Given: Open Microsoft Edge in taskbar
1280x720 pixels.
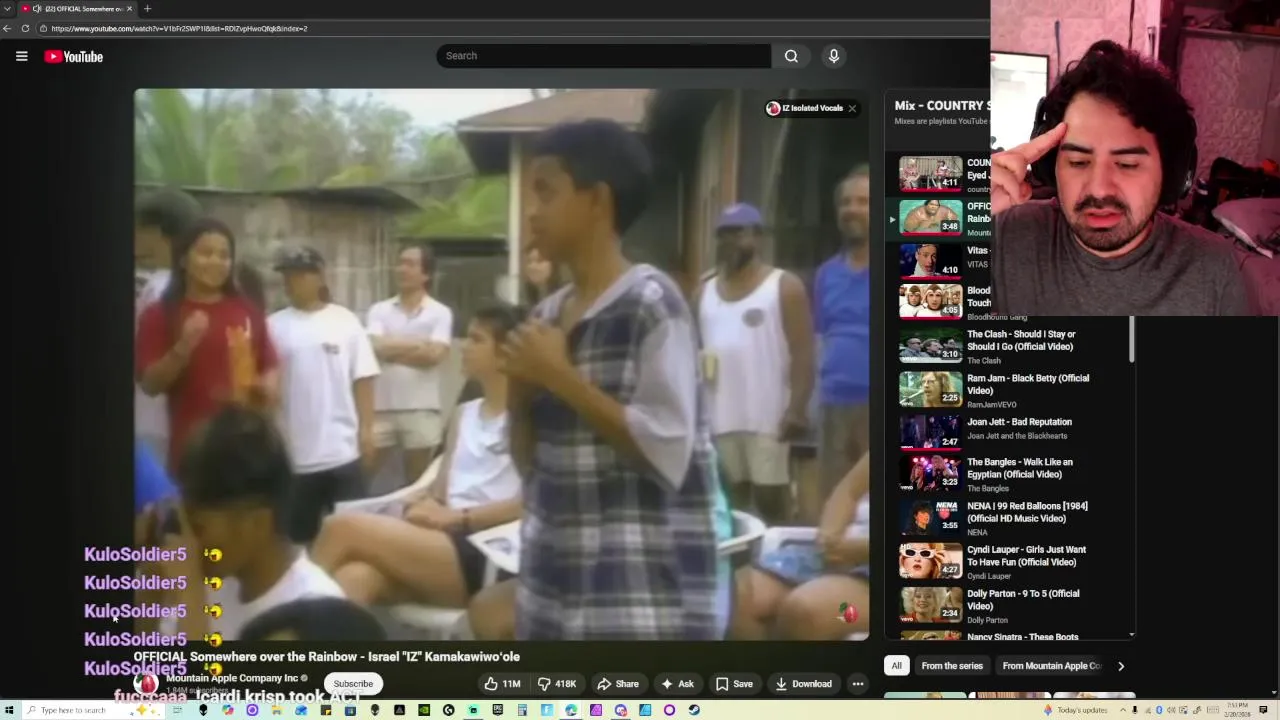Looking at the screenshot, I should point(571,710).
